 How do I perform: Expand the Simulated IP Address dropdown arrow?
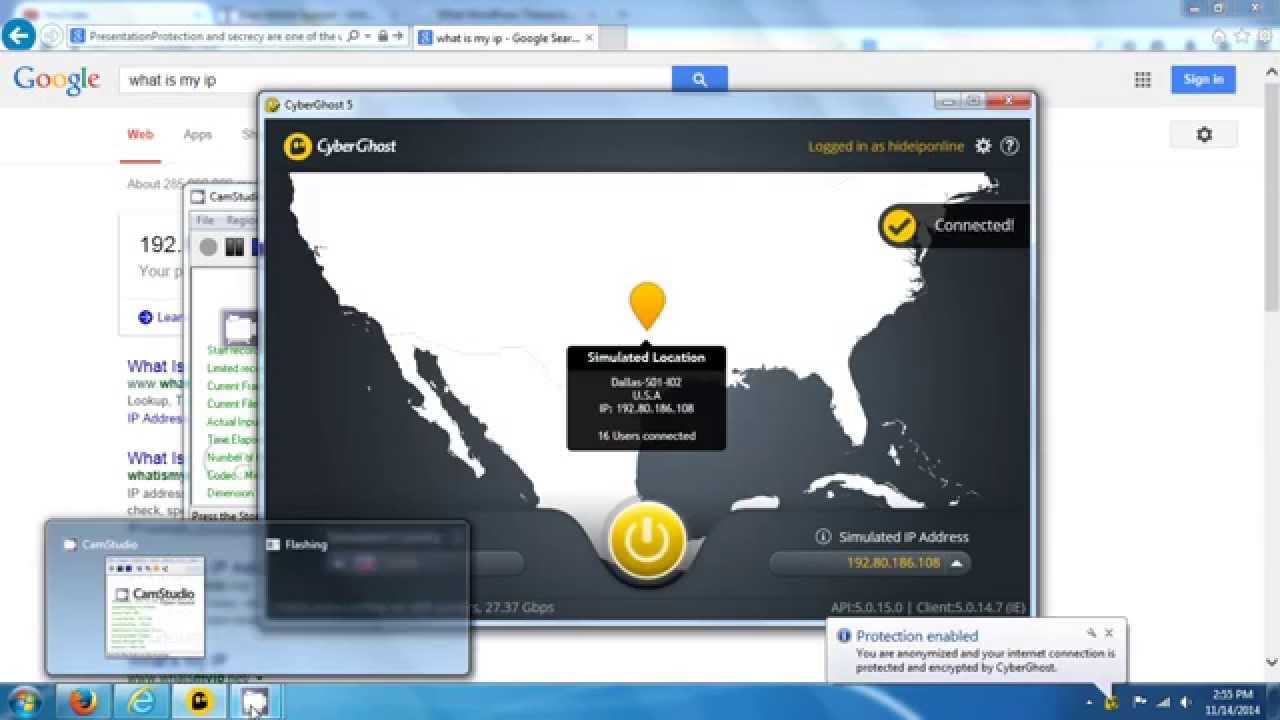[x=957, y=563]
